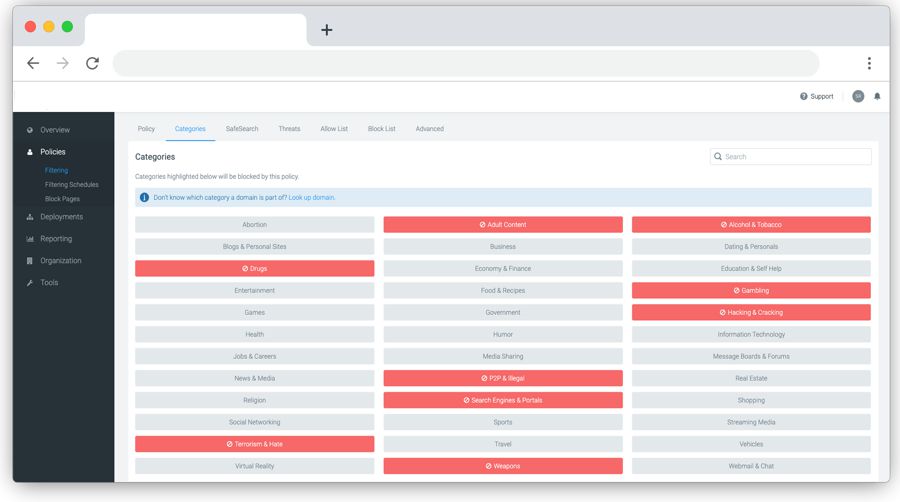Select Filtering under Policies
Screen dimensions: 900x502
click(x=56, y=170)
